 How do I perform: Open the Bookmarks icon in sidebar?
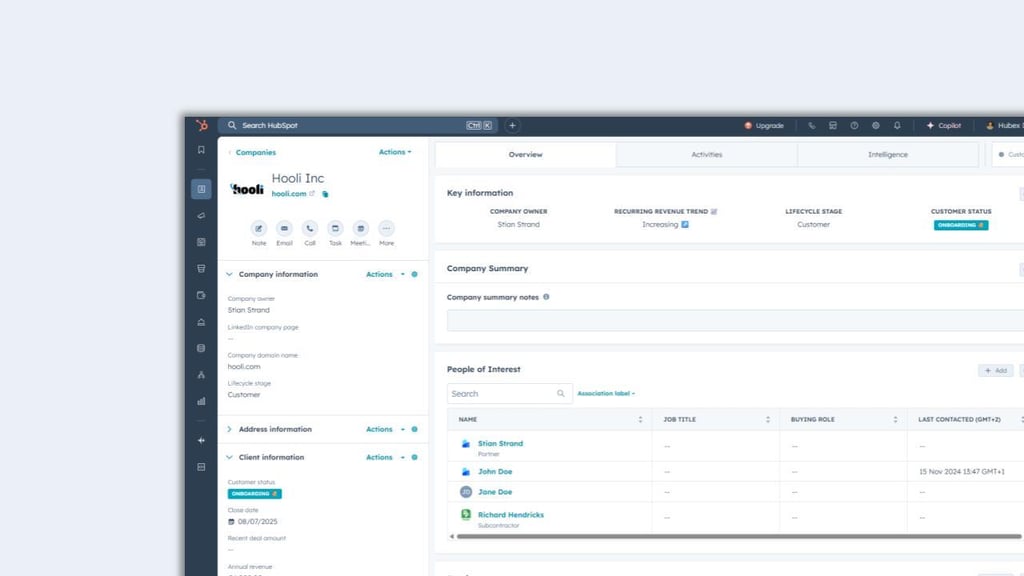pos(201,150)
